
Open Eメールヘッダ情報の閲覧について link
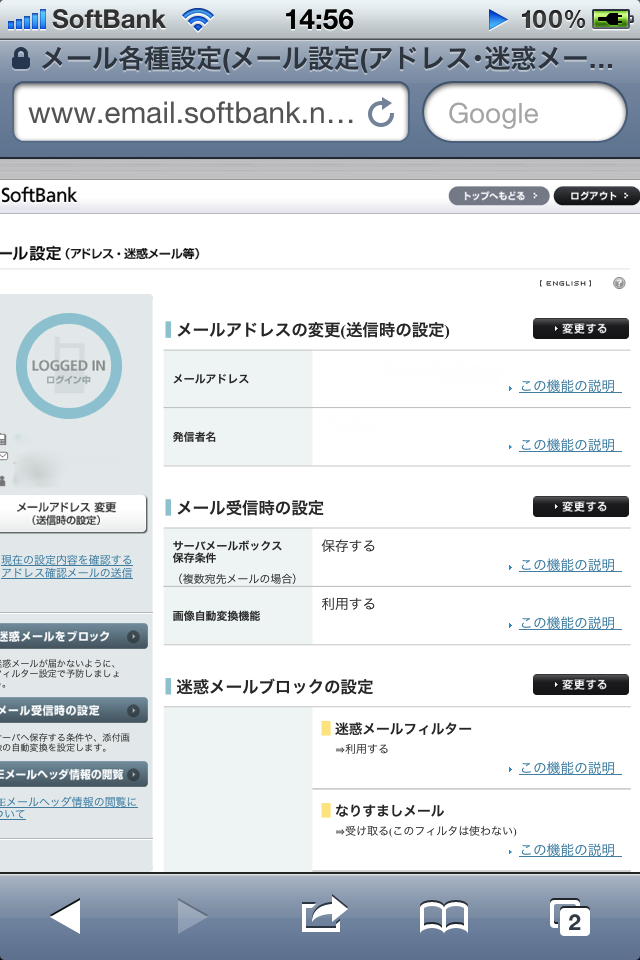(x=68, y=808)
